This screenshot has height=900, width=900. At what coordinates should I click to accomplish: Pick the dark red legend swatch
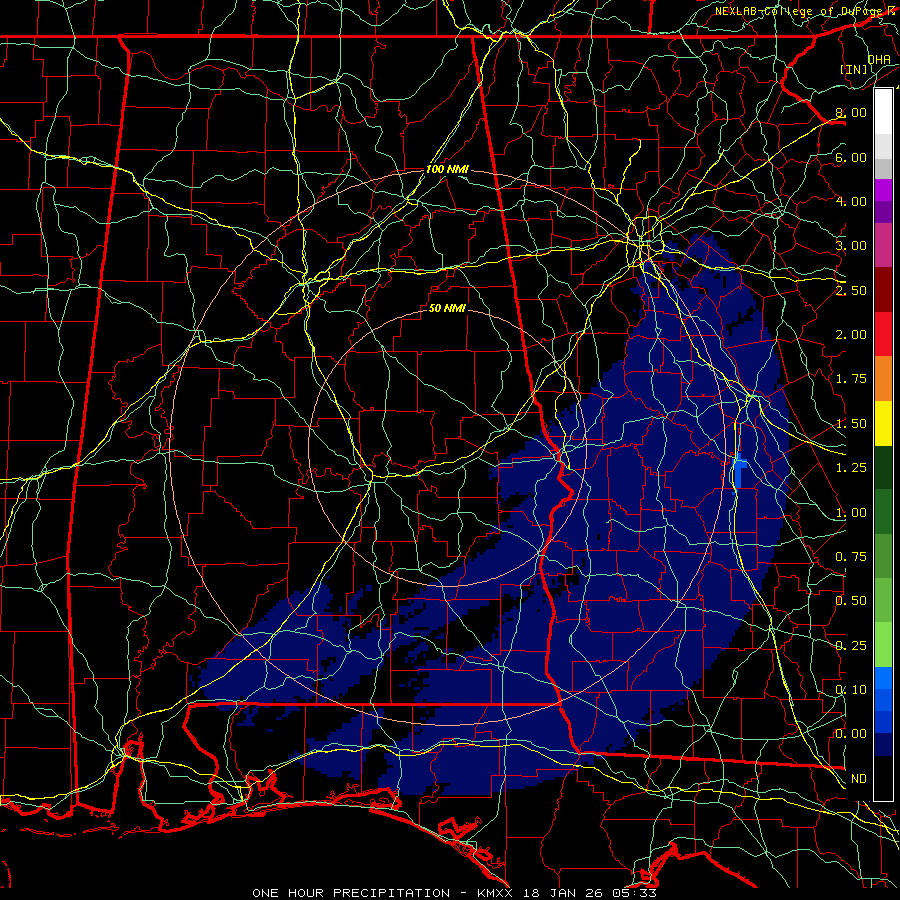pyautogui.click(x=883, y=290)
